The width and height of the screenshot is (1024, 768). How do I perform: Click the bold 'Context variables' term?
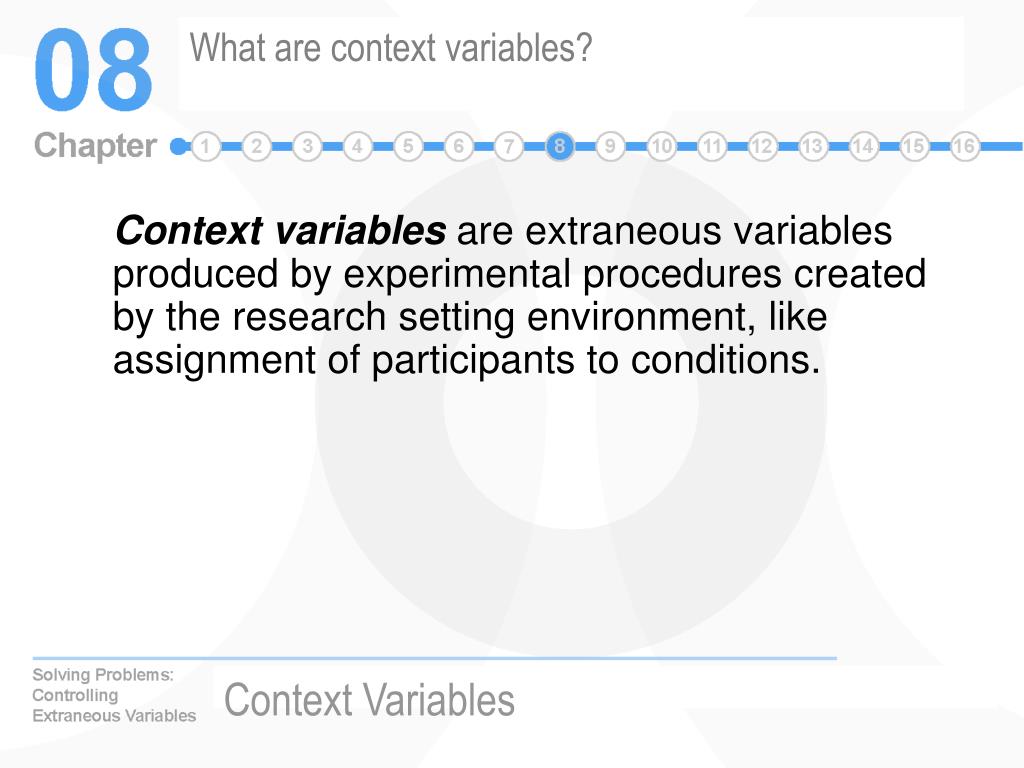(280, 231)
